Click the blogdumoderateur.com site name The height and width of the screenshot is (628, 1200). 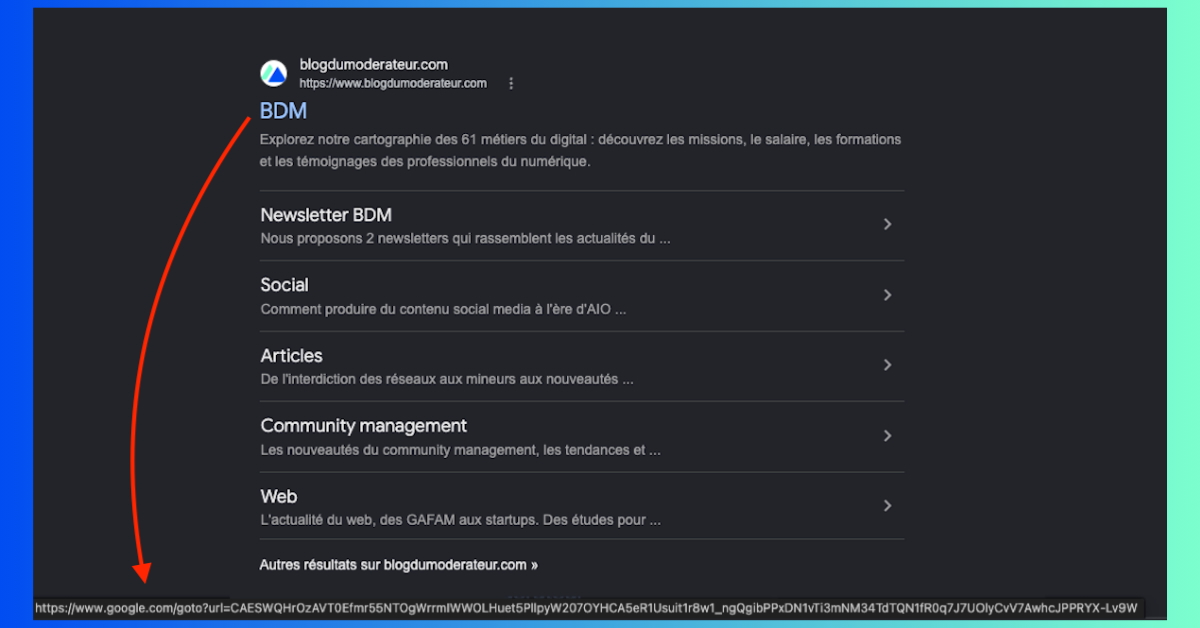pyautogui.click(x=374, y=65)
